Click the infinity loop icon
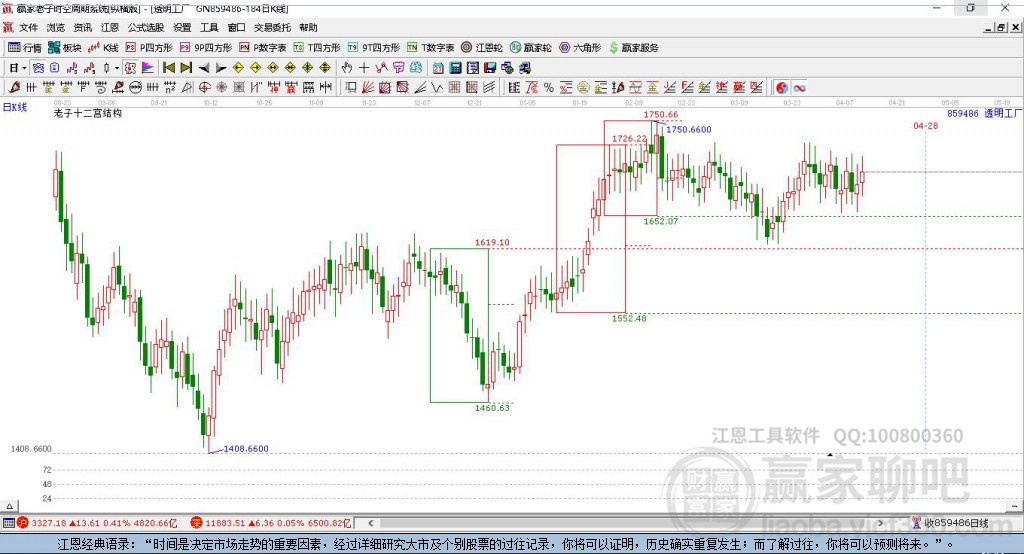The height and width of the screenshot is (554, 1024). pyautogui.click(x=799, y=88)
